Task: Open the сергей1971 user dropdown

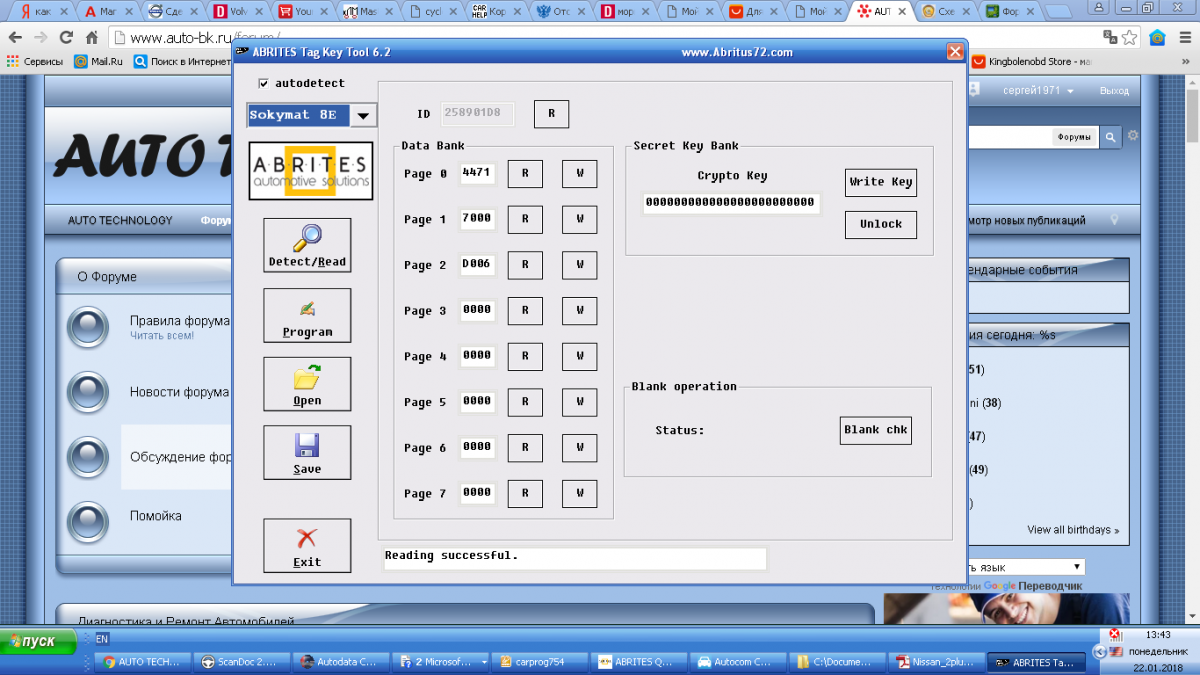Action: coord(1039,91)
